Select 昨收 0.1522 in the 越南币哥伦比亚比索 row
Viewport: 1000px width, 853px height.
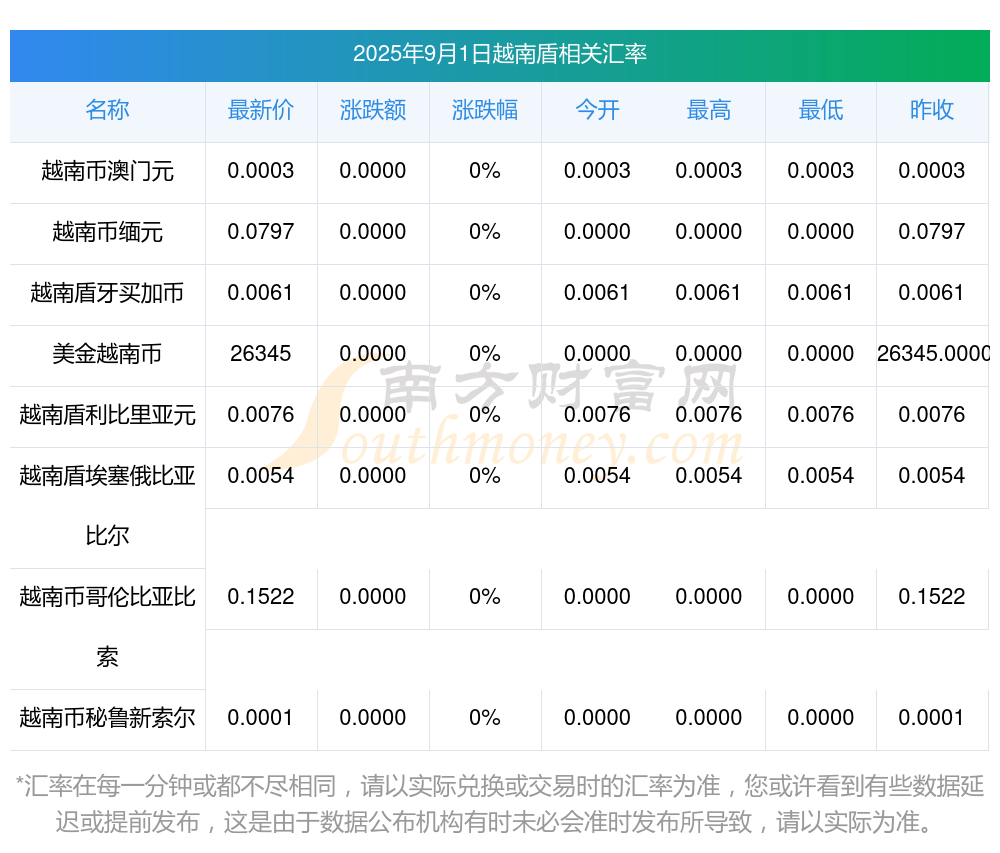pyautogui.click(x=932, y=597)
